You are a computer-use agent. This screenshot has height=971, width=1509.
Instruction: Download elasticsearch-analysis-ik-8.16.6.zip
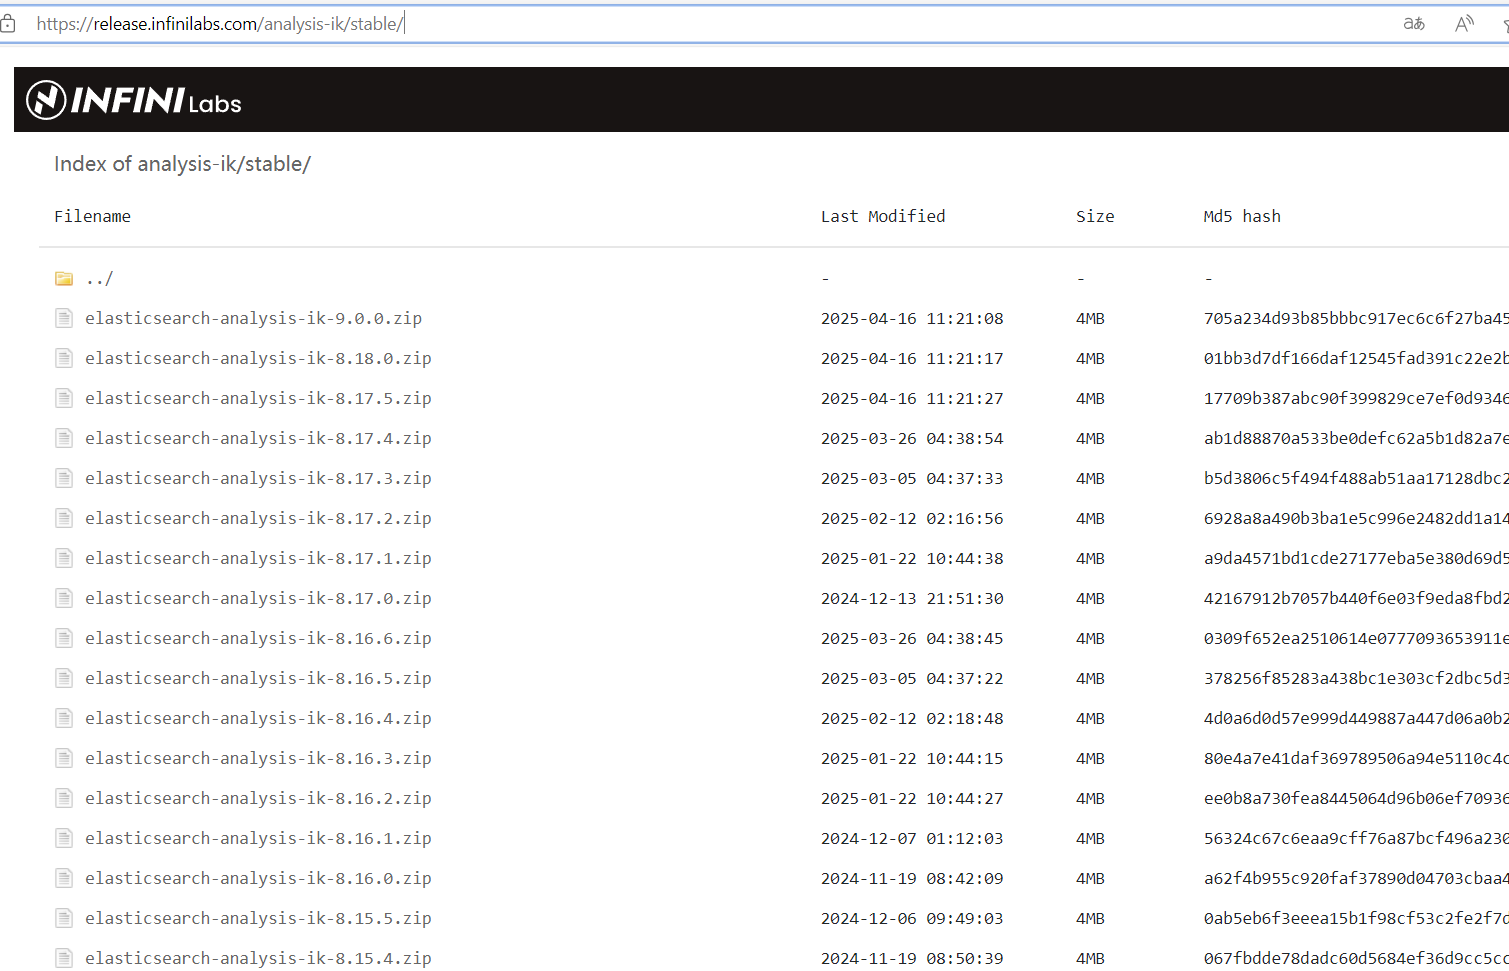[258, 638]
